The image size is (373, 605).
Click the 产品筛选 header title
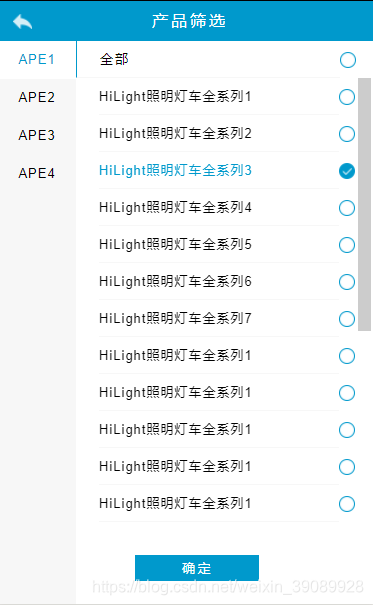(x=188, y=21)
